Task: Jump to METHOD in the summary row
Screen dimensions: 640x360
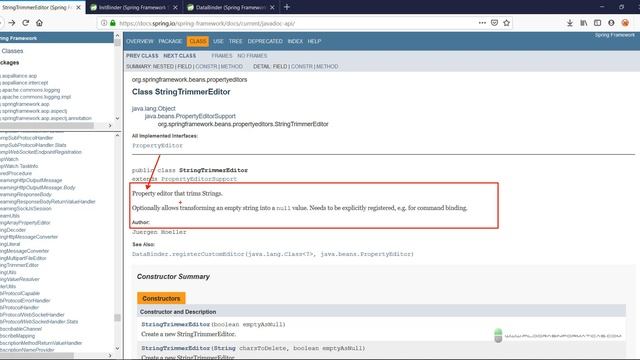Action: 231,67
